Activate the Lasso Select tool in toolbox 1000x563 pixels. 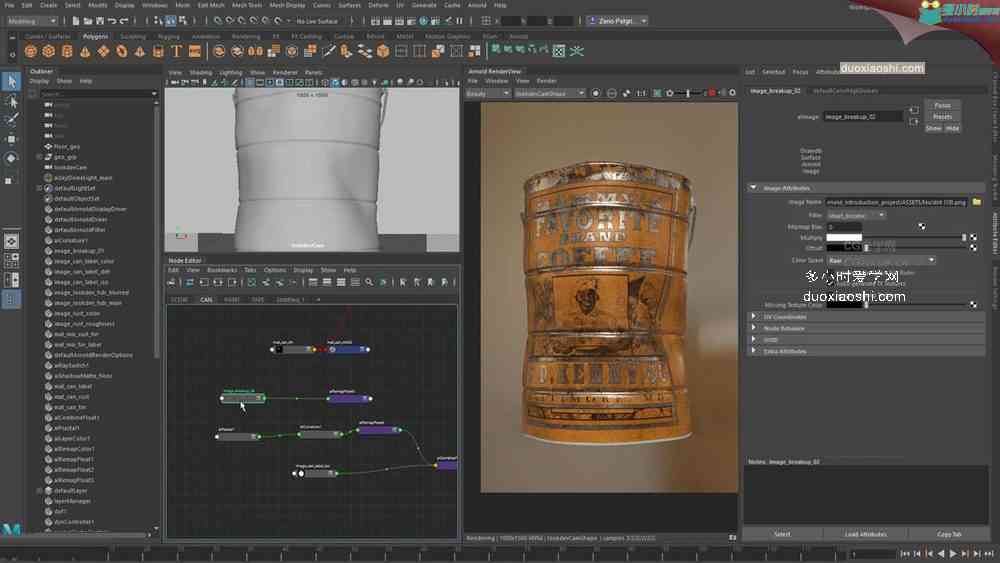pos(11,101)
